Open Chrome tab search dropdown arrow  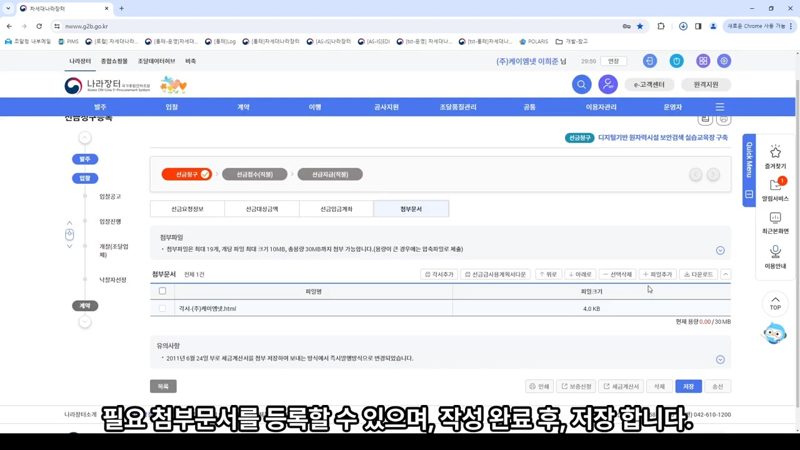click(8, 9)
